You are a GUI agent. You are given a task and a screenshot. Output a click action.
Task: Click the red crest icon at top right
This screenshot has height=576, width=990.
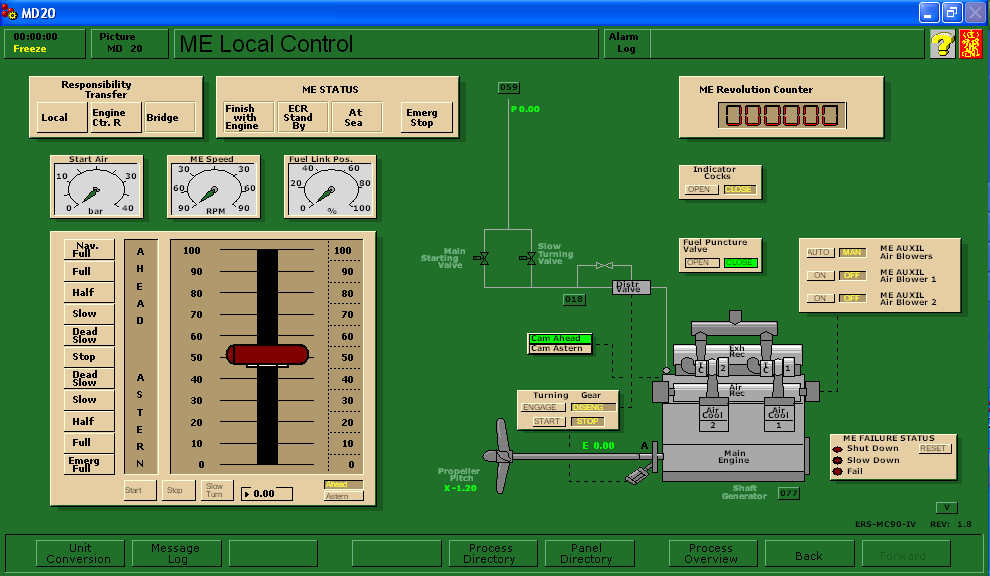click(970, 44)
